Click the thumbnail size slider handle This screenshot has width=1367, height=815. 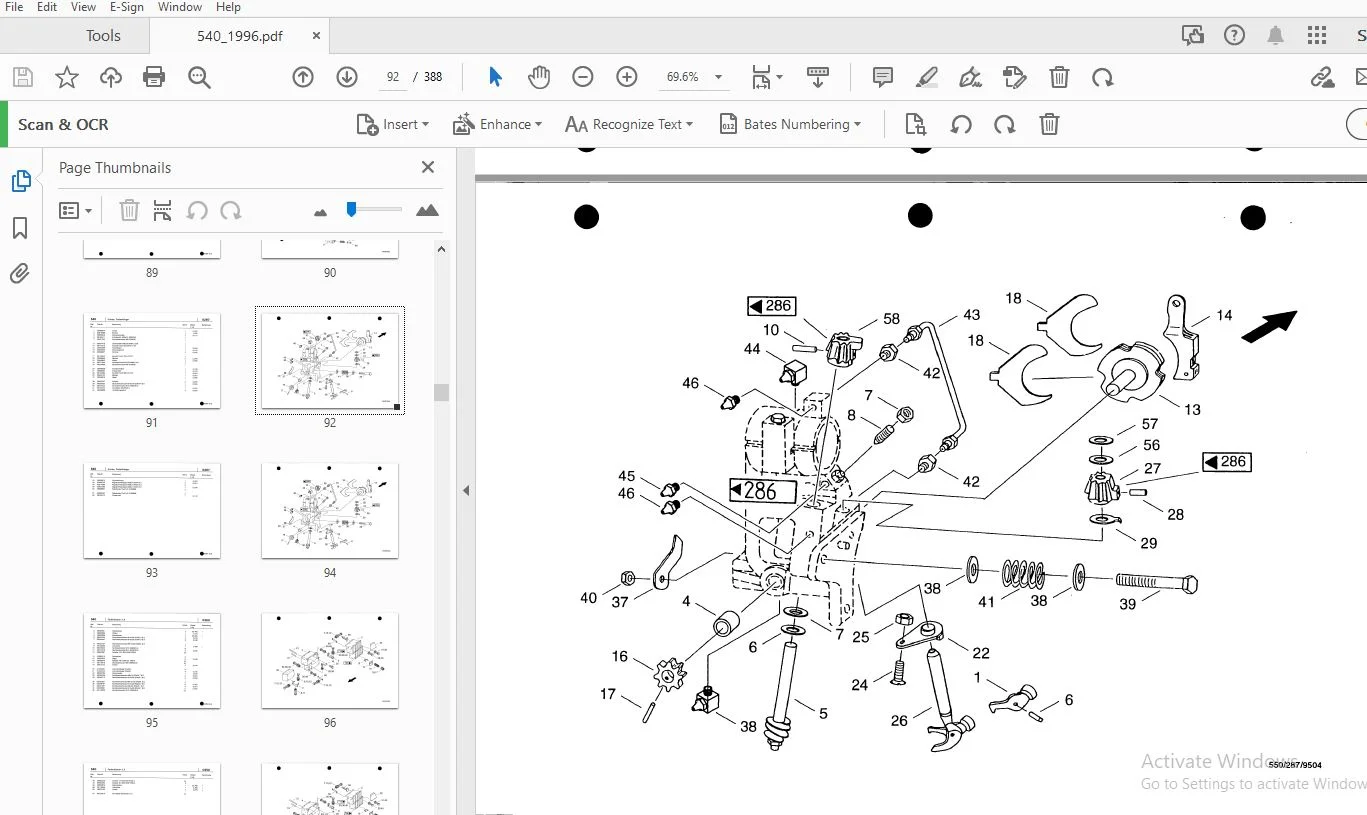[x=351, y=209]
